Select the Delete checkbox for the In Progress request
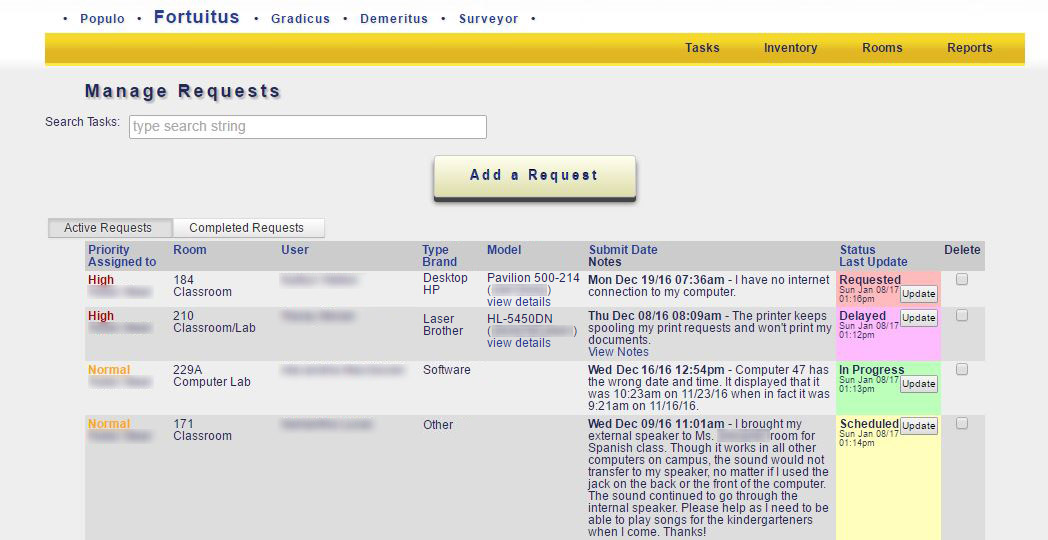Image resolution: width=1048 pixels, height=540 pixels. pyautogui.click(x=962, y=370)
